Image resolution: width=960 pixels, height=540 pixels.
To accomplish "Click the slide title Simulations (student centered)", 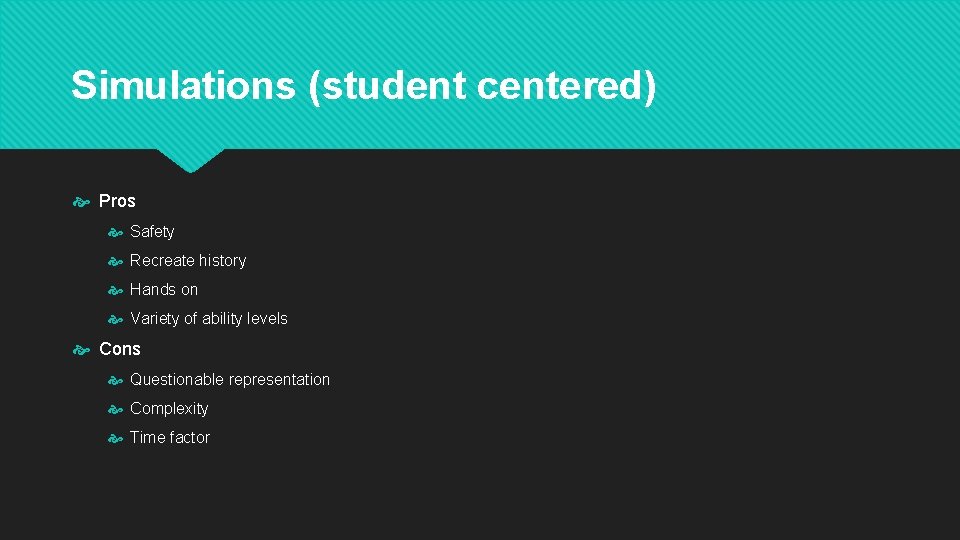I will click(364, 86).
